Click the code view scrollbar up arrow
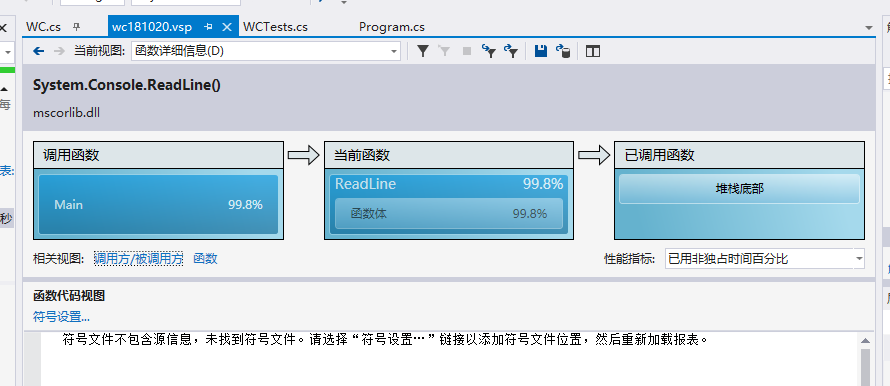This screenshot has height=386, width=890. pos(865,341)
